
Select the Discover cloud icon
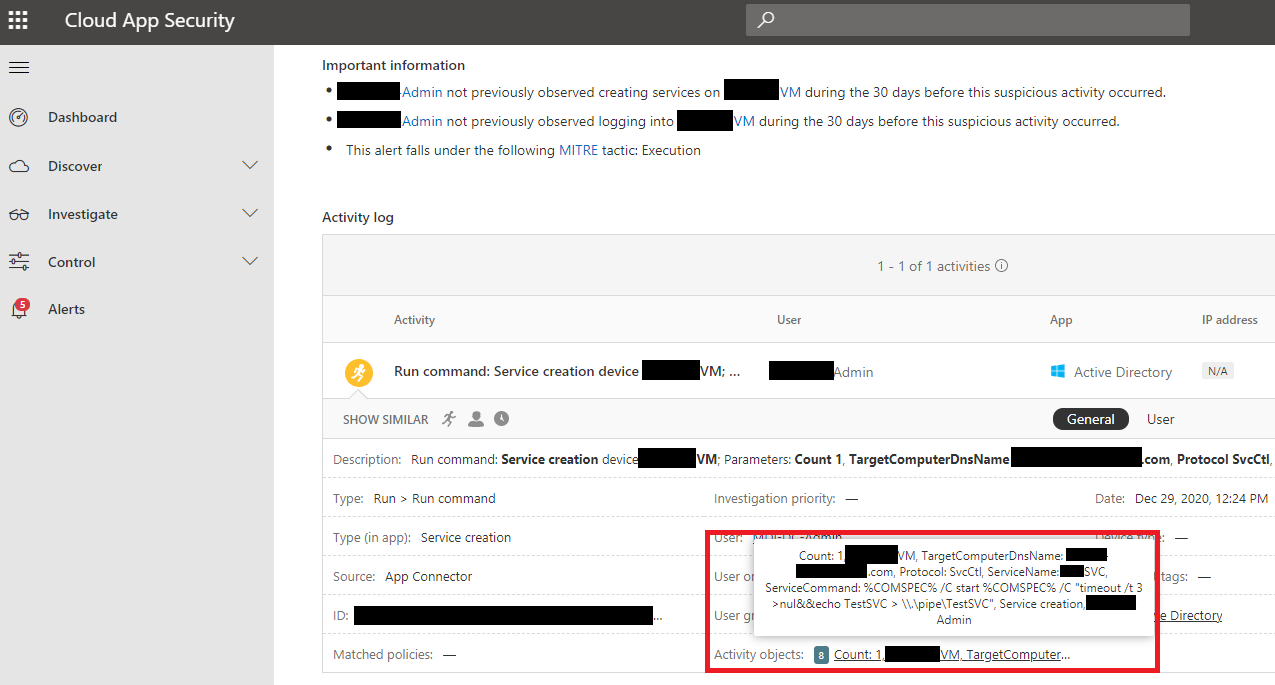pyautogui.click(x=19, y=167)
